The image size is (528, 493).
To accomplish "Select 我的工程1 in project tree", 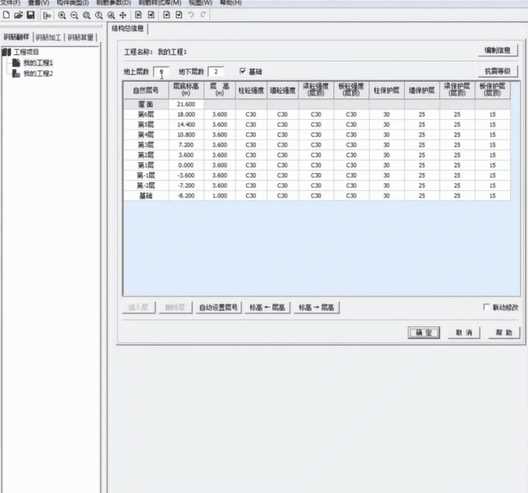I will pyautogui.click(x=38, y=63).
